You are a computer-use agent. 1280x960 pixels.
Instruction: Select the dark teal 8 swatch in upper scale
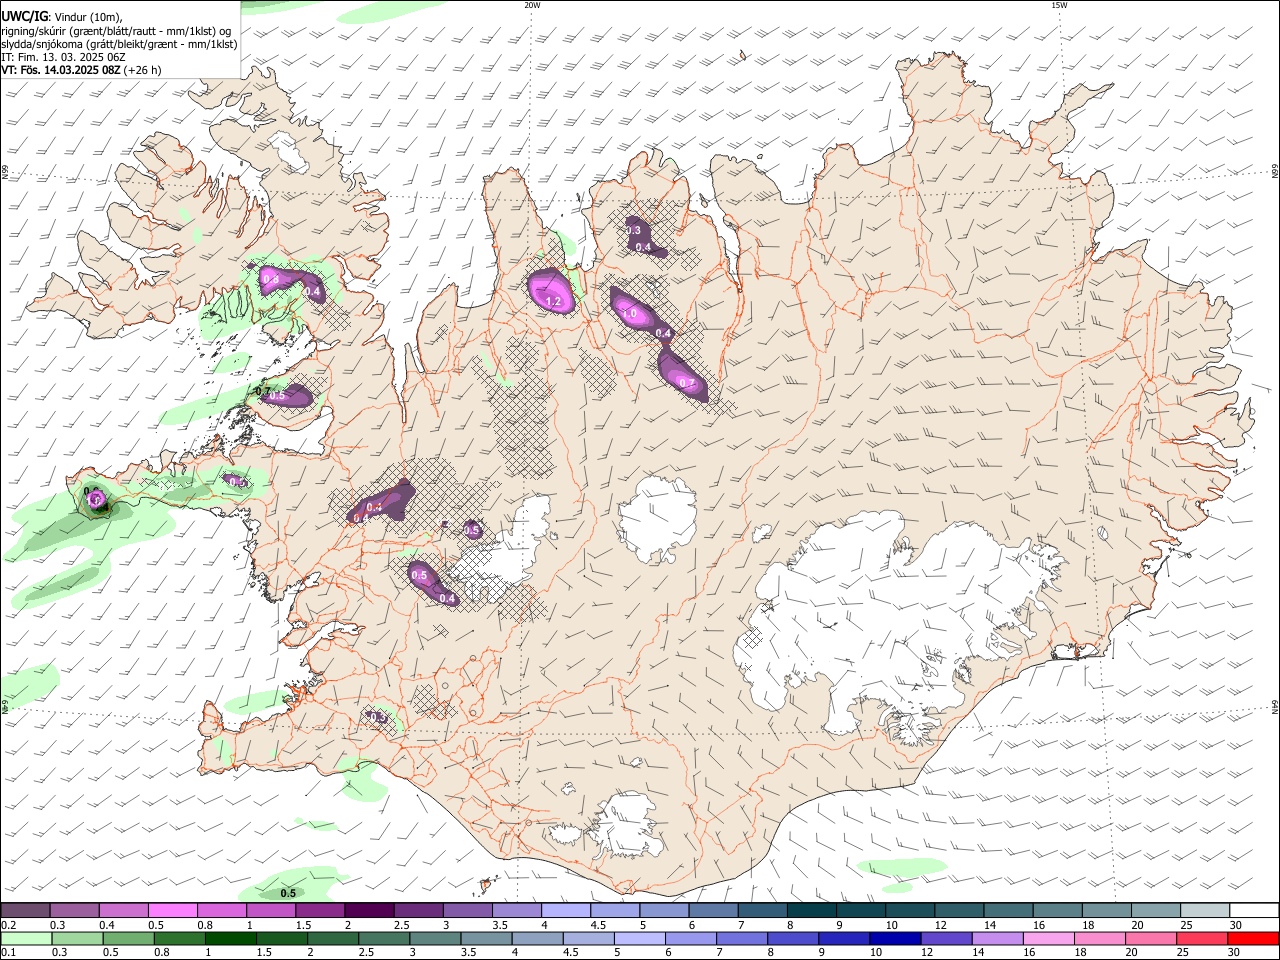(811, 910)
